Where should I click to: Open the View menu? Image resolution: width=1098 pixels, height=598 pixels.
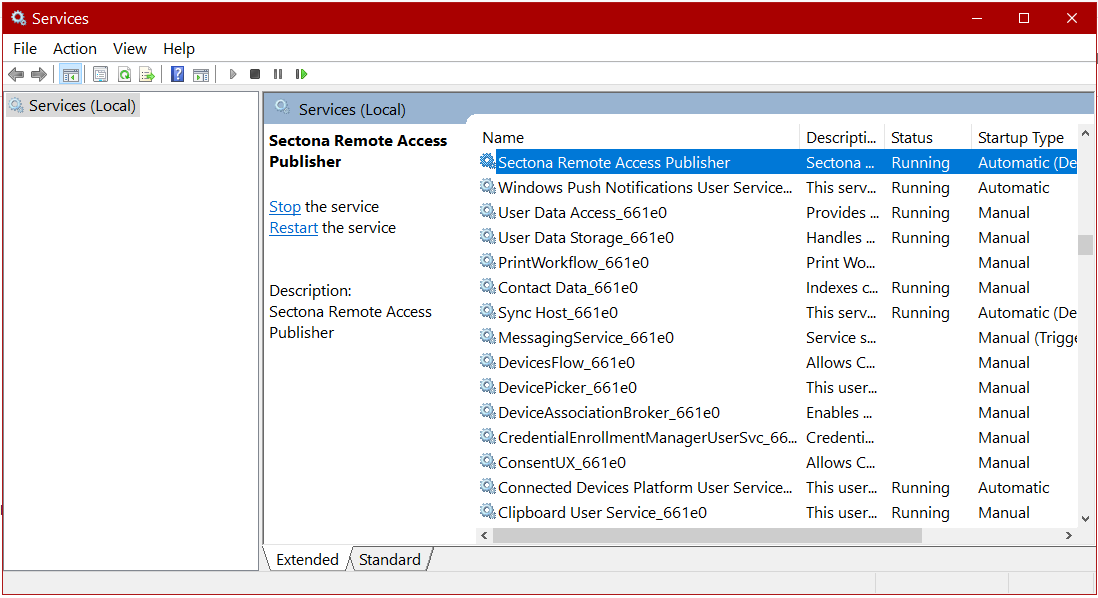[130, 48]
